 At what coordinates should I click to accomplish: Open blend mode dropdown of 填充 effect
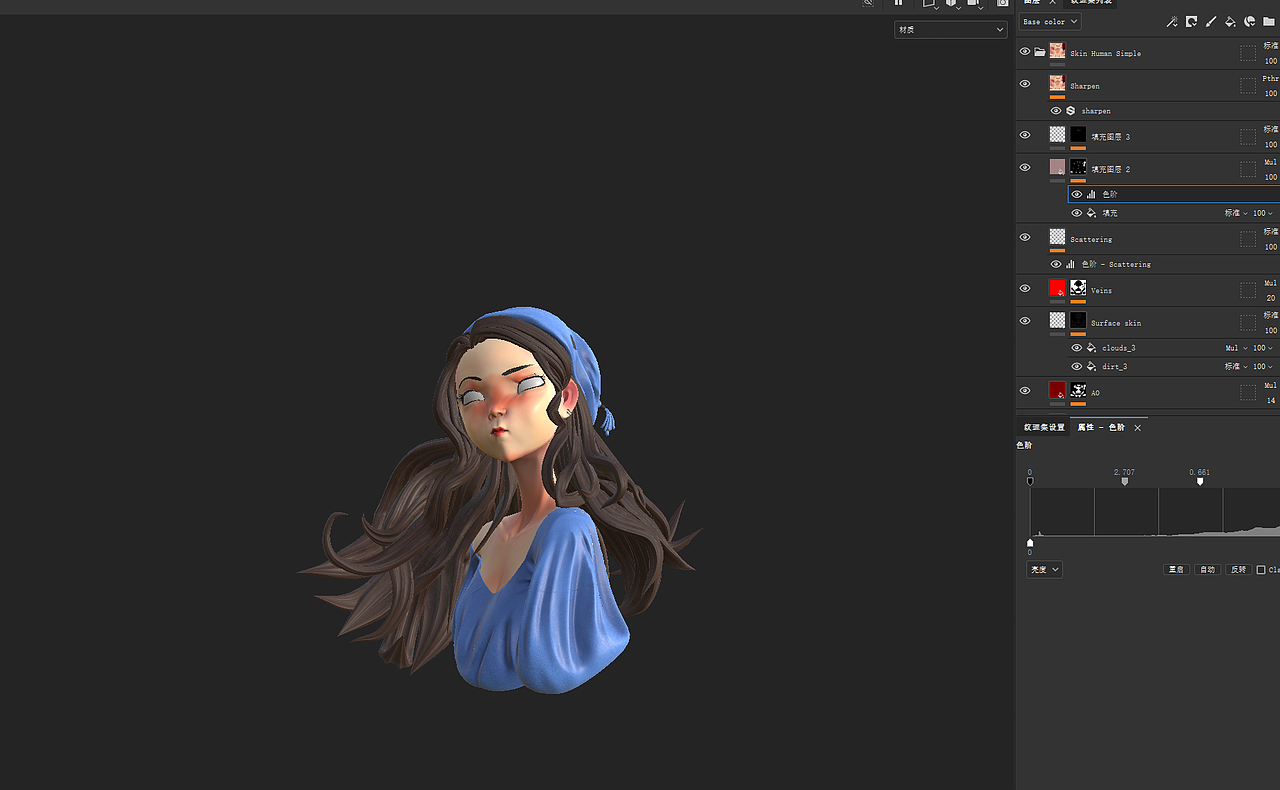1236,213
